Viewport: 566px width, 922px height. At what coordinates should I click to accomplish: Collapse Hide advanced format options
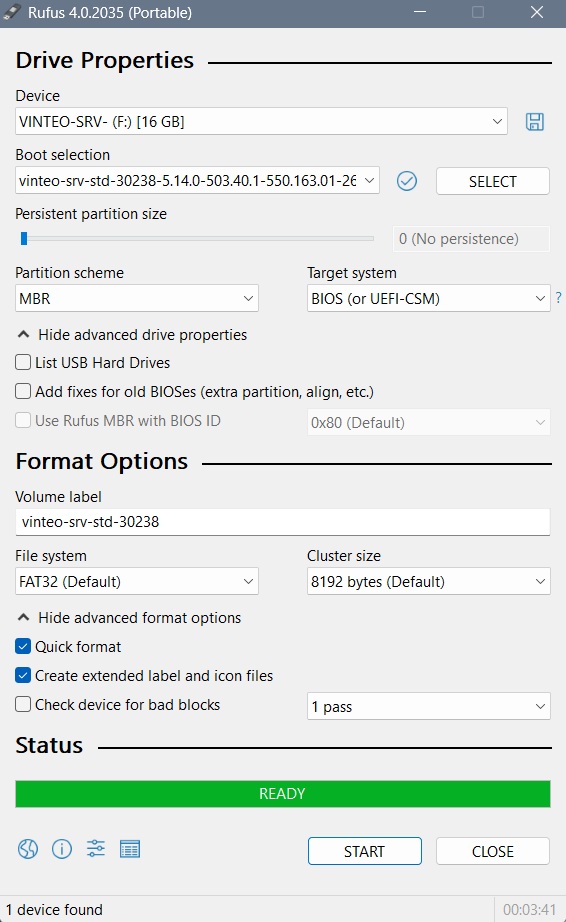pyautogui.click(x=129, y=617)
